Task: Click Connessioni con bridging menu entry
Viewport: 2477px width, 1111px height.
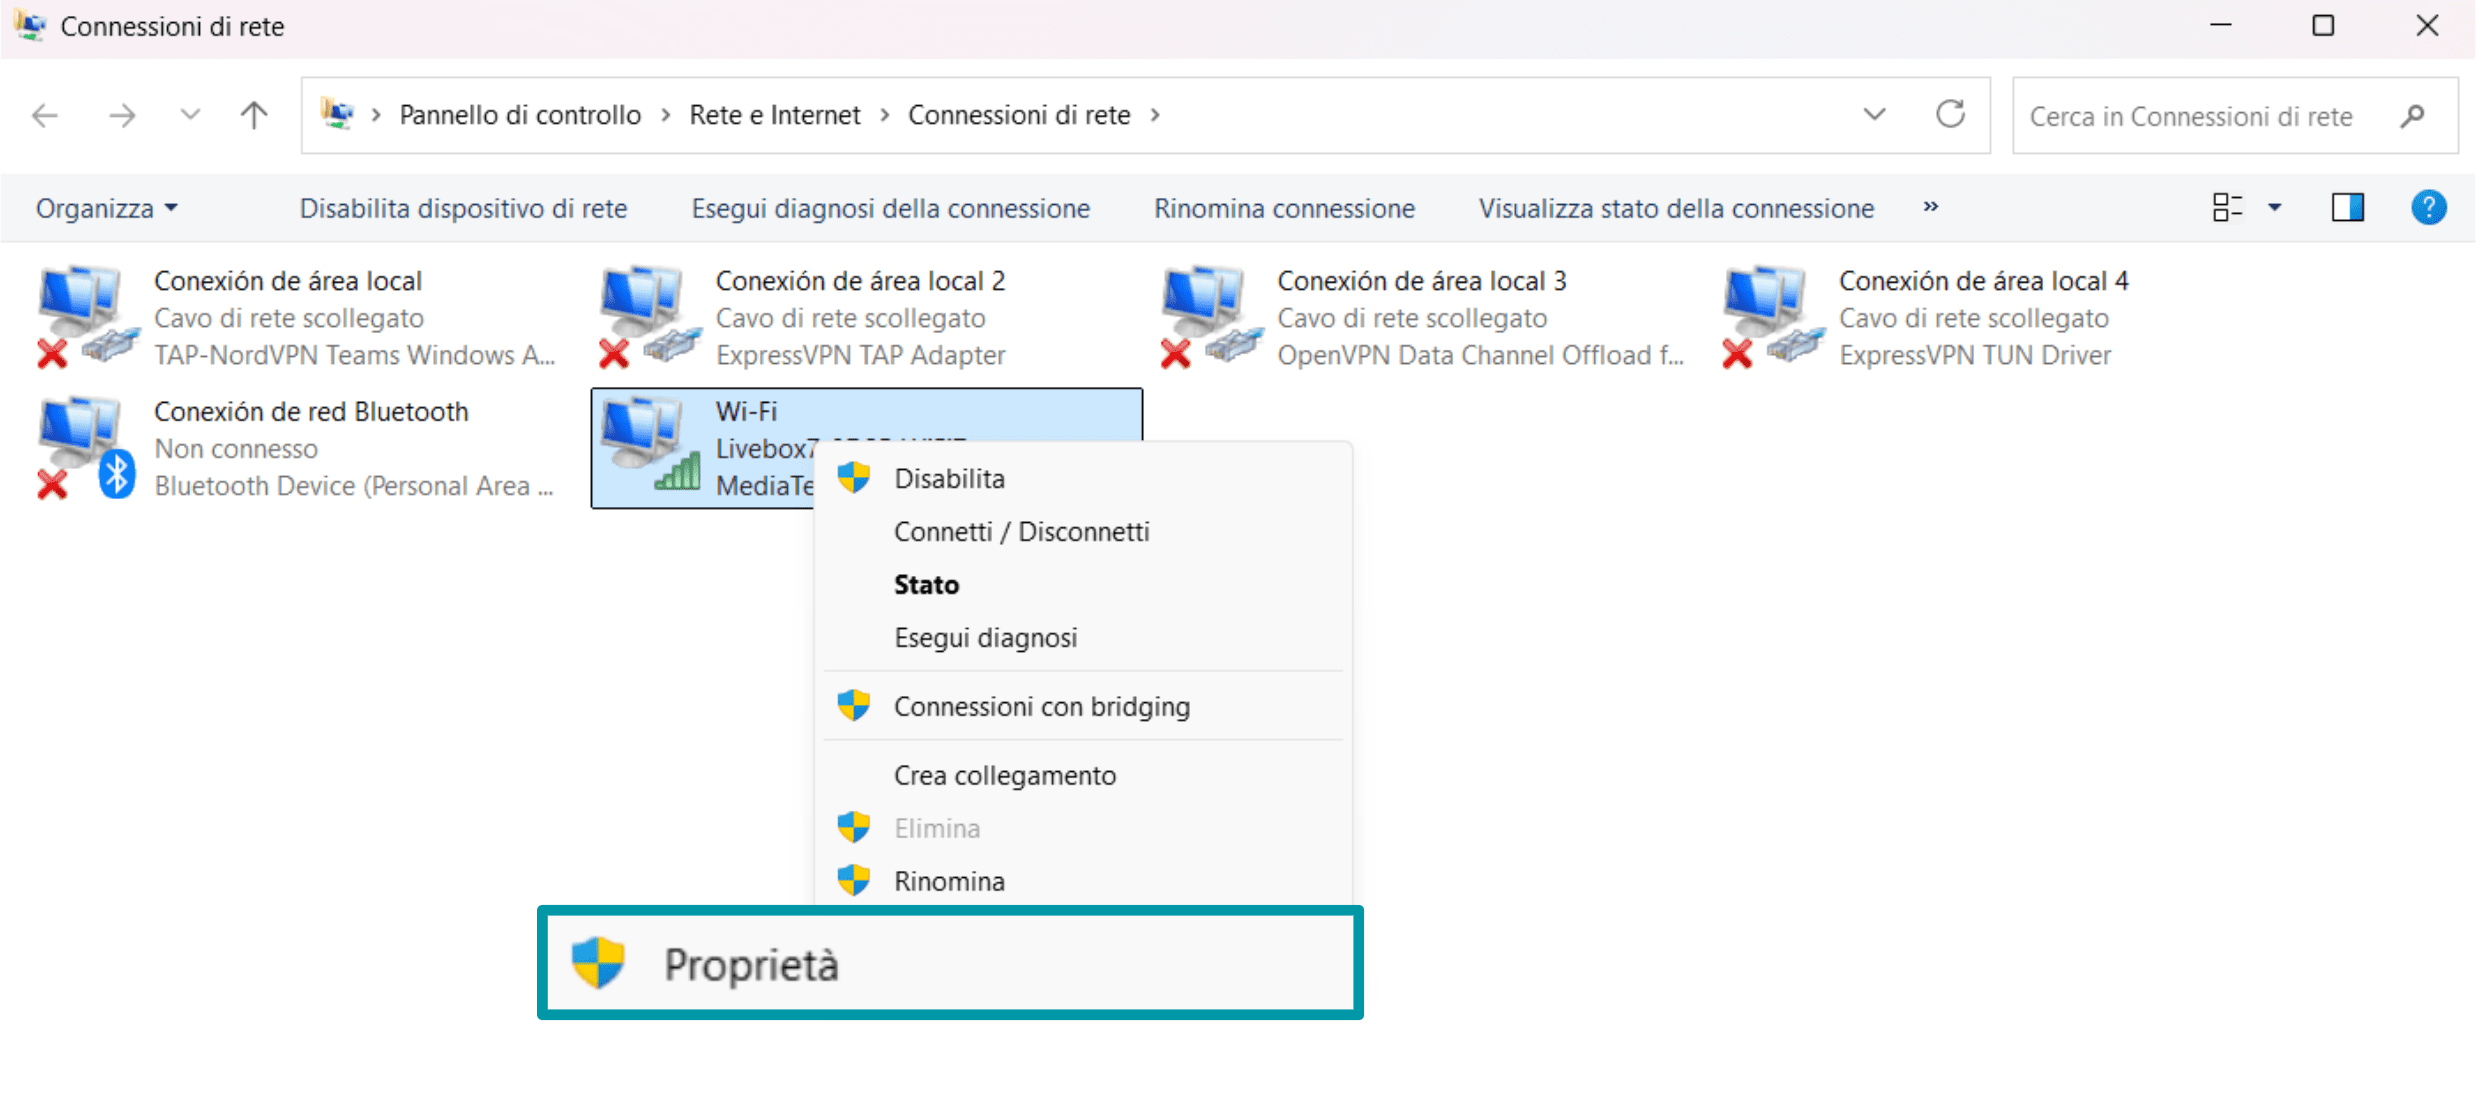Action: (x=1041, y=707)
